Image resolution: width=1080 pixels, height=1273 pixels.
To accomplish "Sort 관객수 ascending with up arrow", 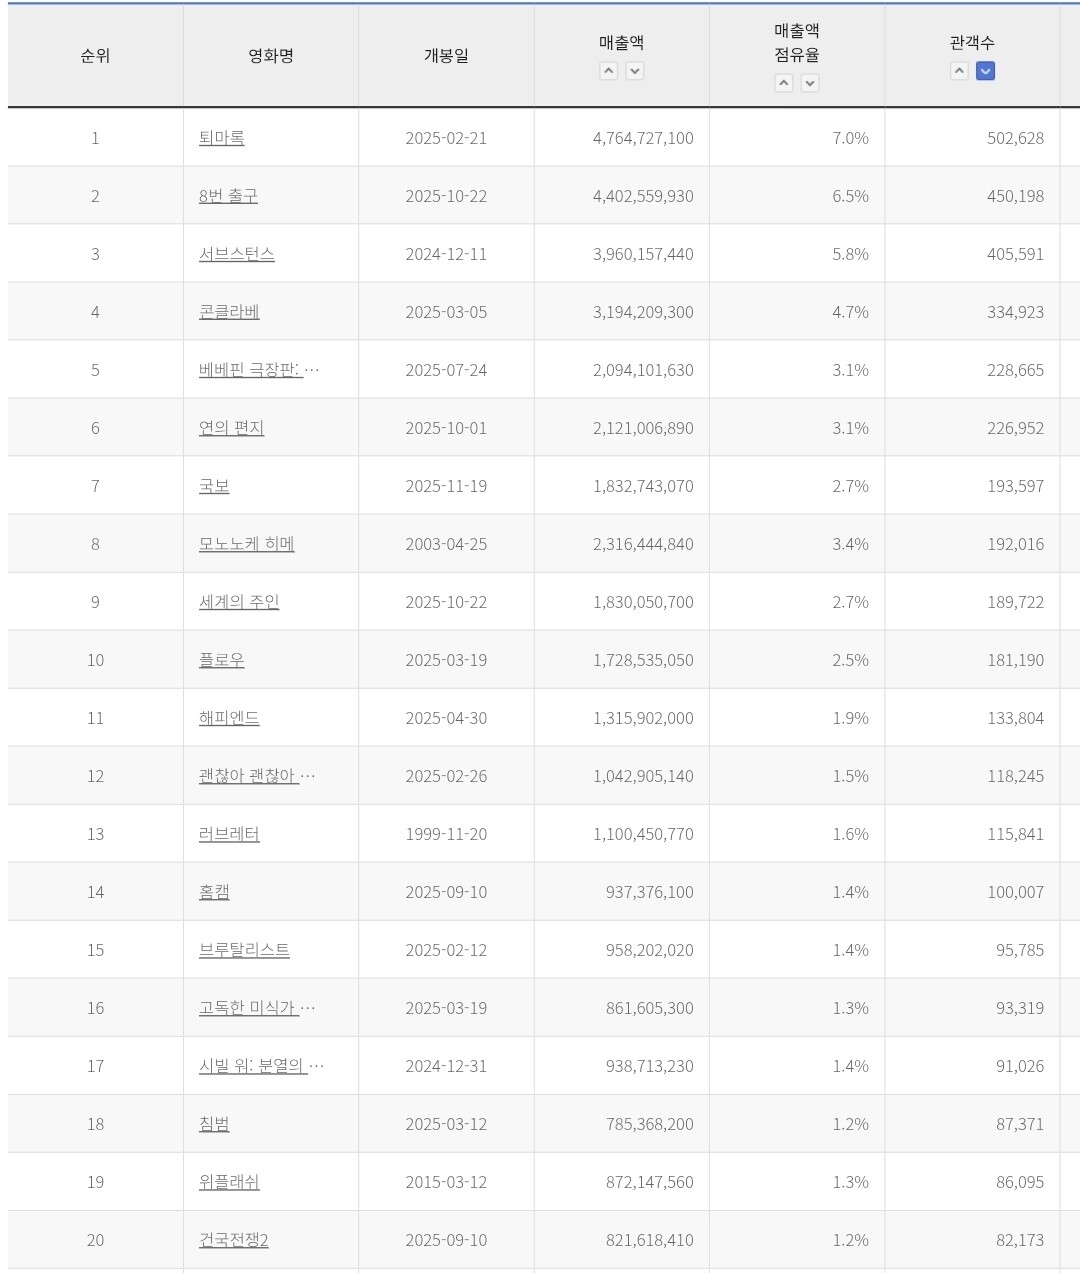I will tap(959, 71).
